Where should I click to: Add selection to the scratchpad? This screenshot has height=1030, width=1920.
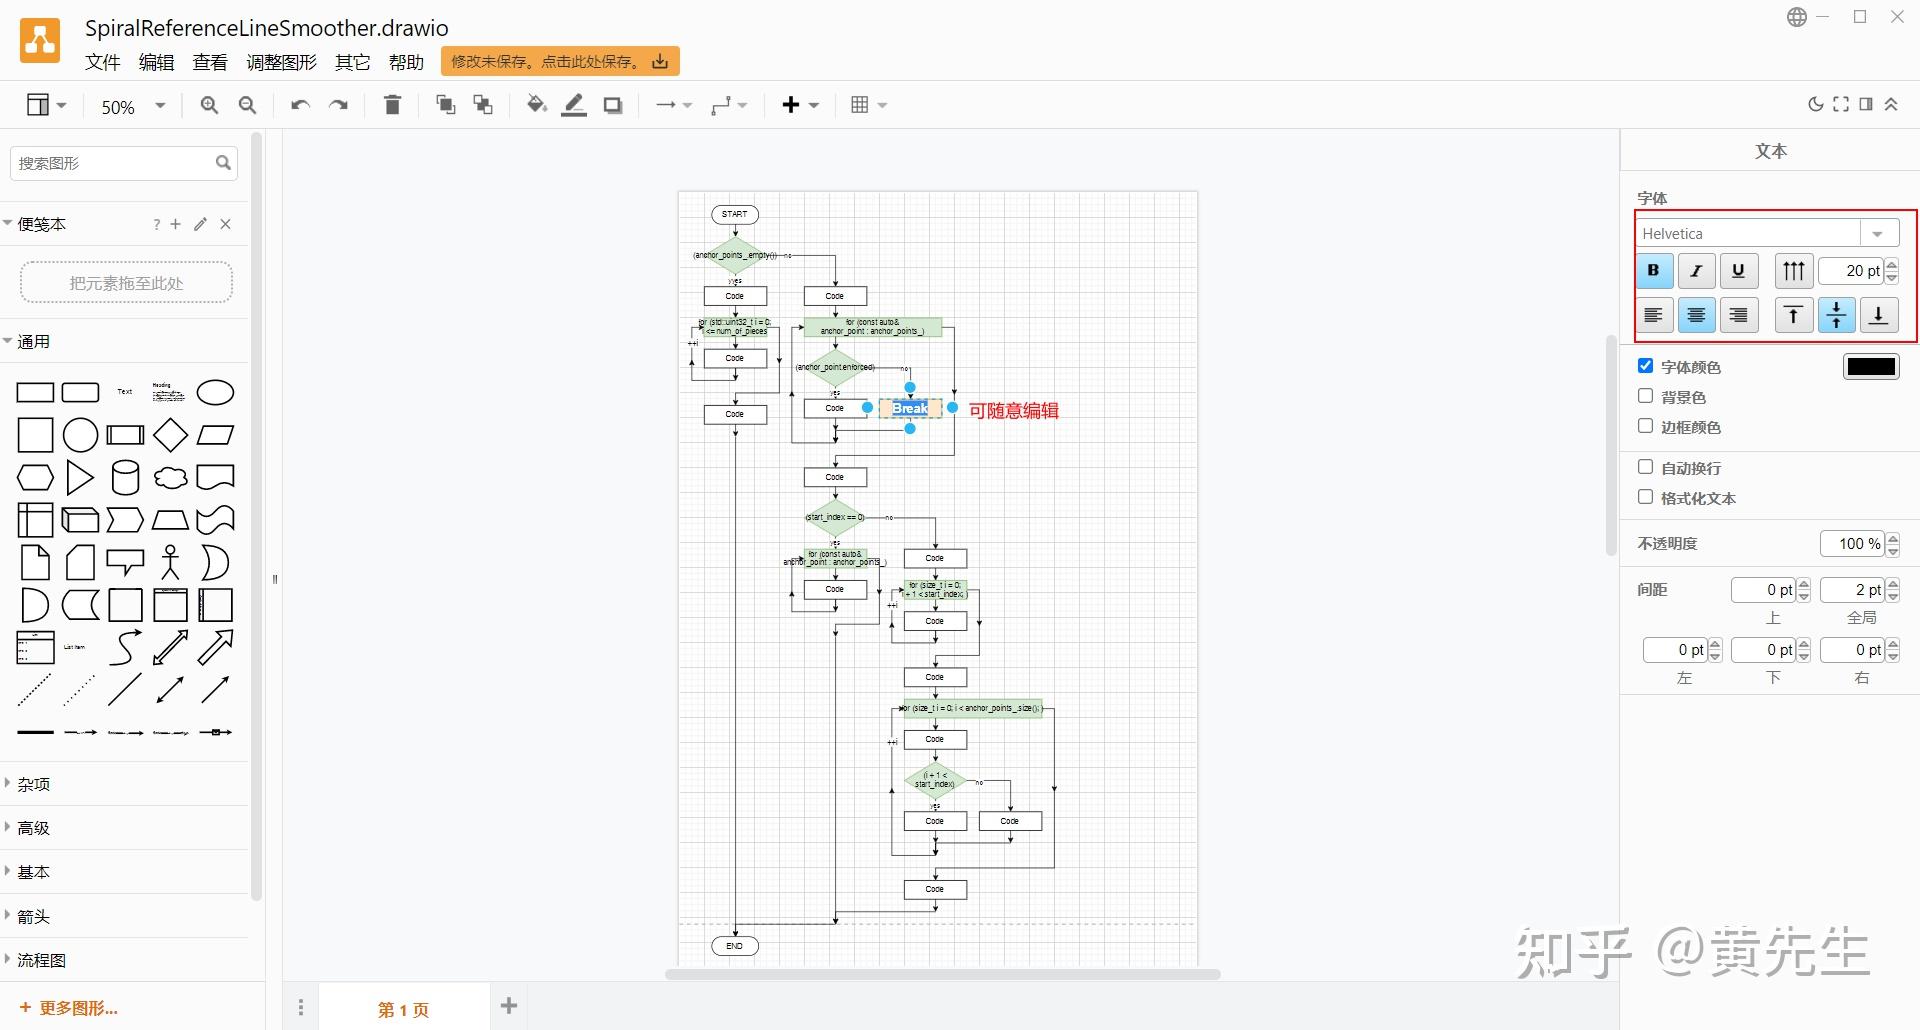tap(176, 224)
